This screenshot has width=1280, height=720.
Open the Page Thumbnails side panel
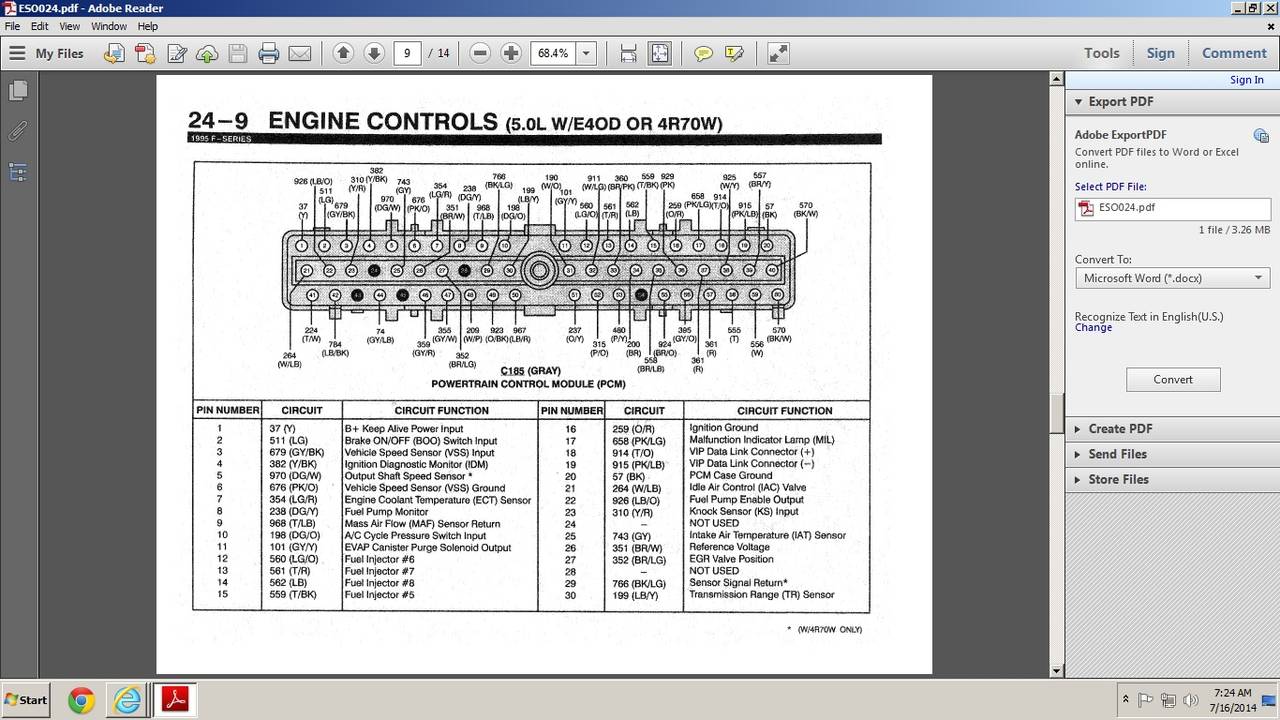tap(17, 92)
